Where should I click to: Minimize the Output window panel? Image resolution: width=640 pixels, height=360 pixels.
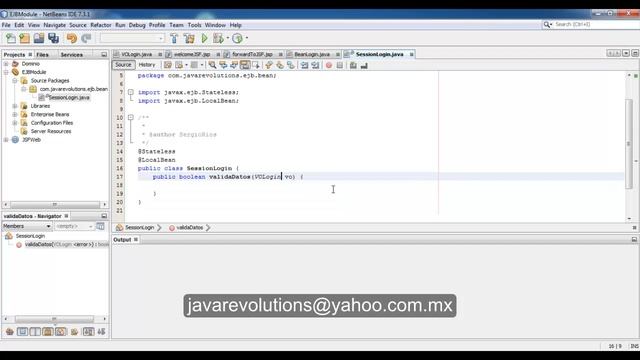click(634, 240)
